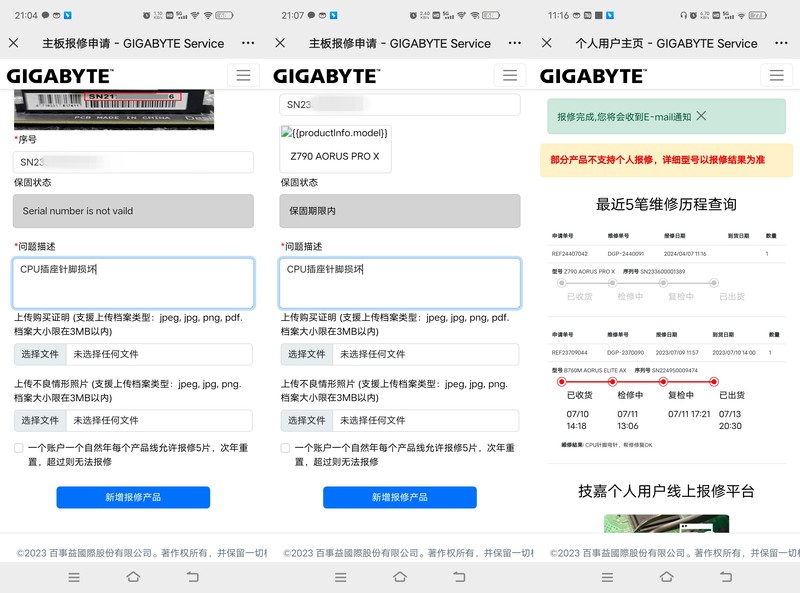This screenshot has height=593, width=800.
Task: Edit the 问题描述 text area
Action: [133, 281]
